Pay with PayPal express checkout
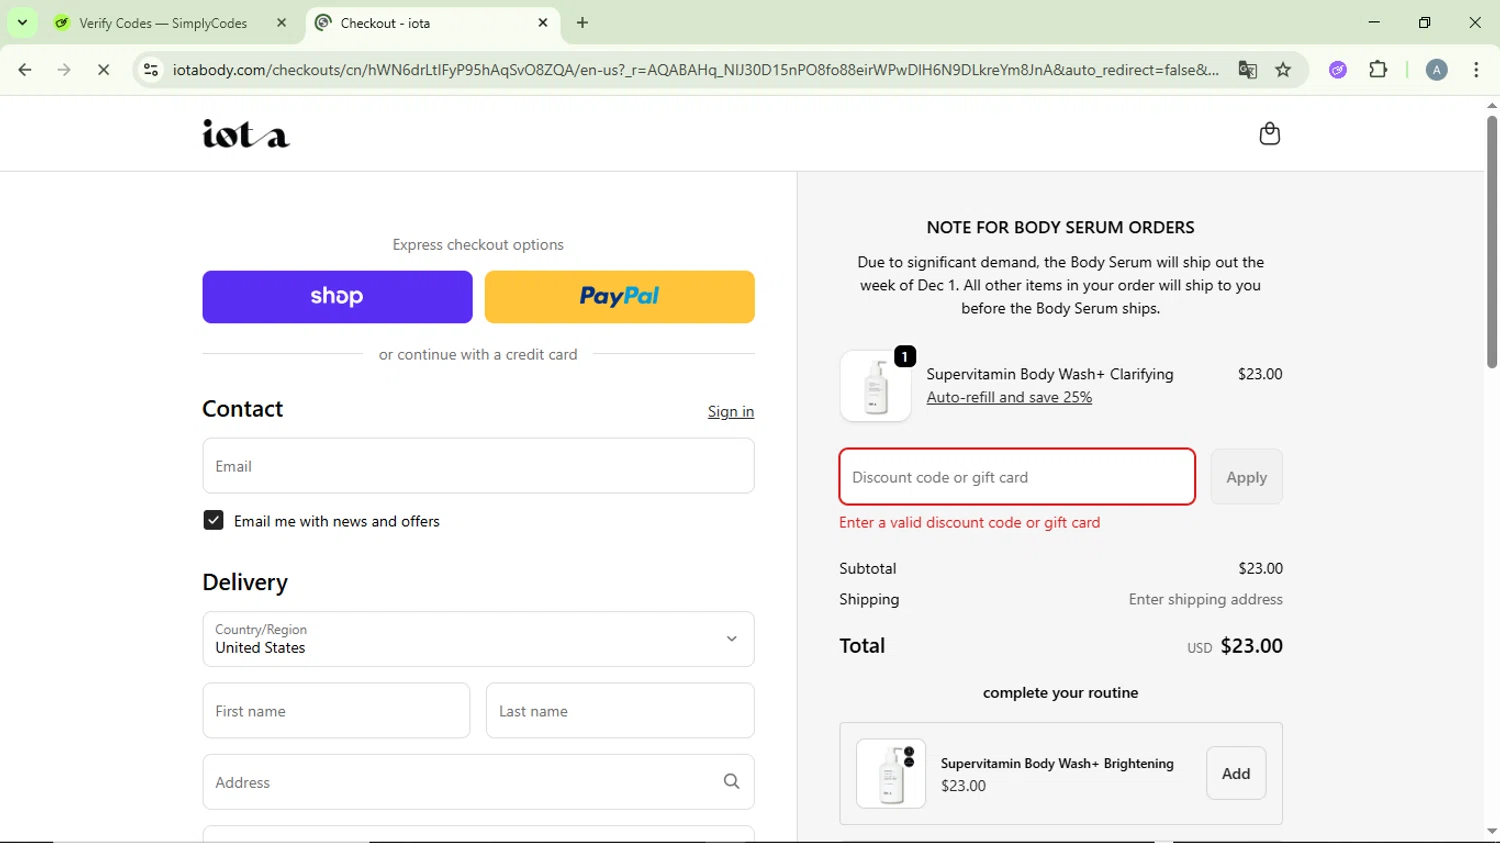Viewport: 1500px width, 843px height. coord(619,297)
